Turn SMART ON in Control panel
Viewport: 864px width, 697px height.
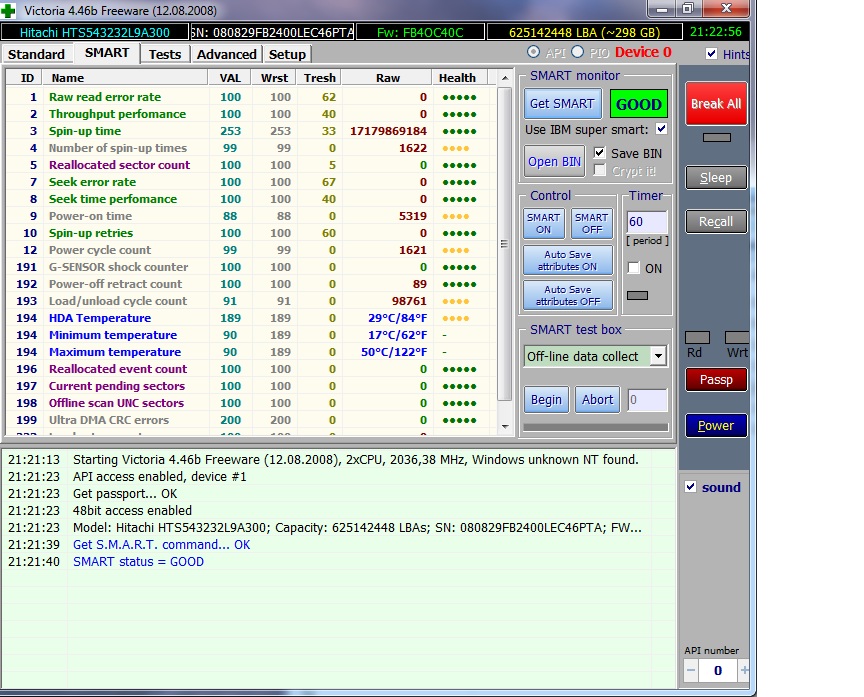click(544, 223)
